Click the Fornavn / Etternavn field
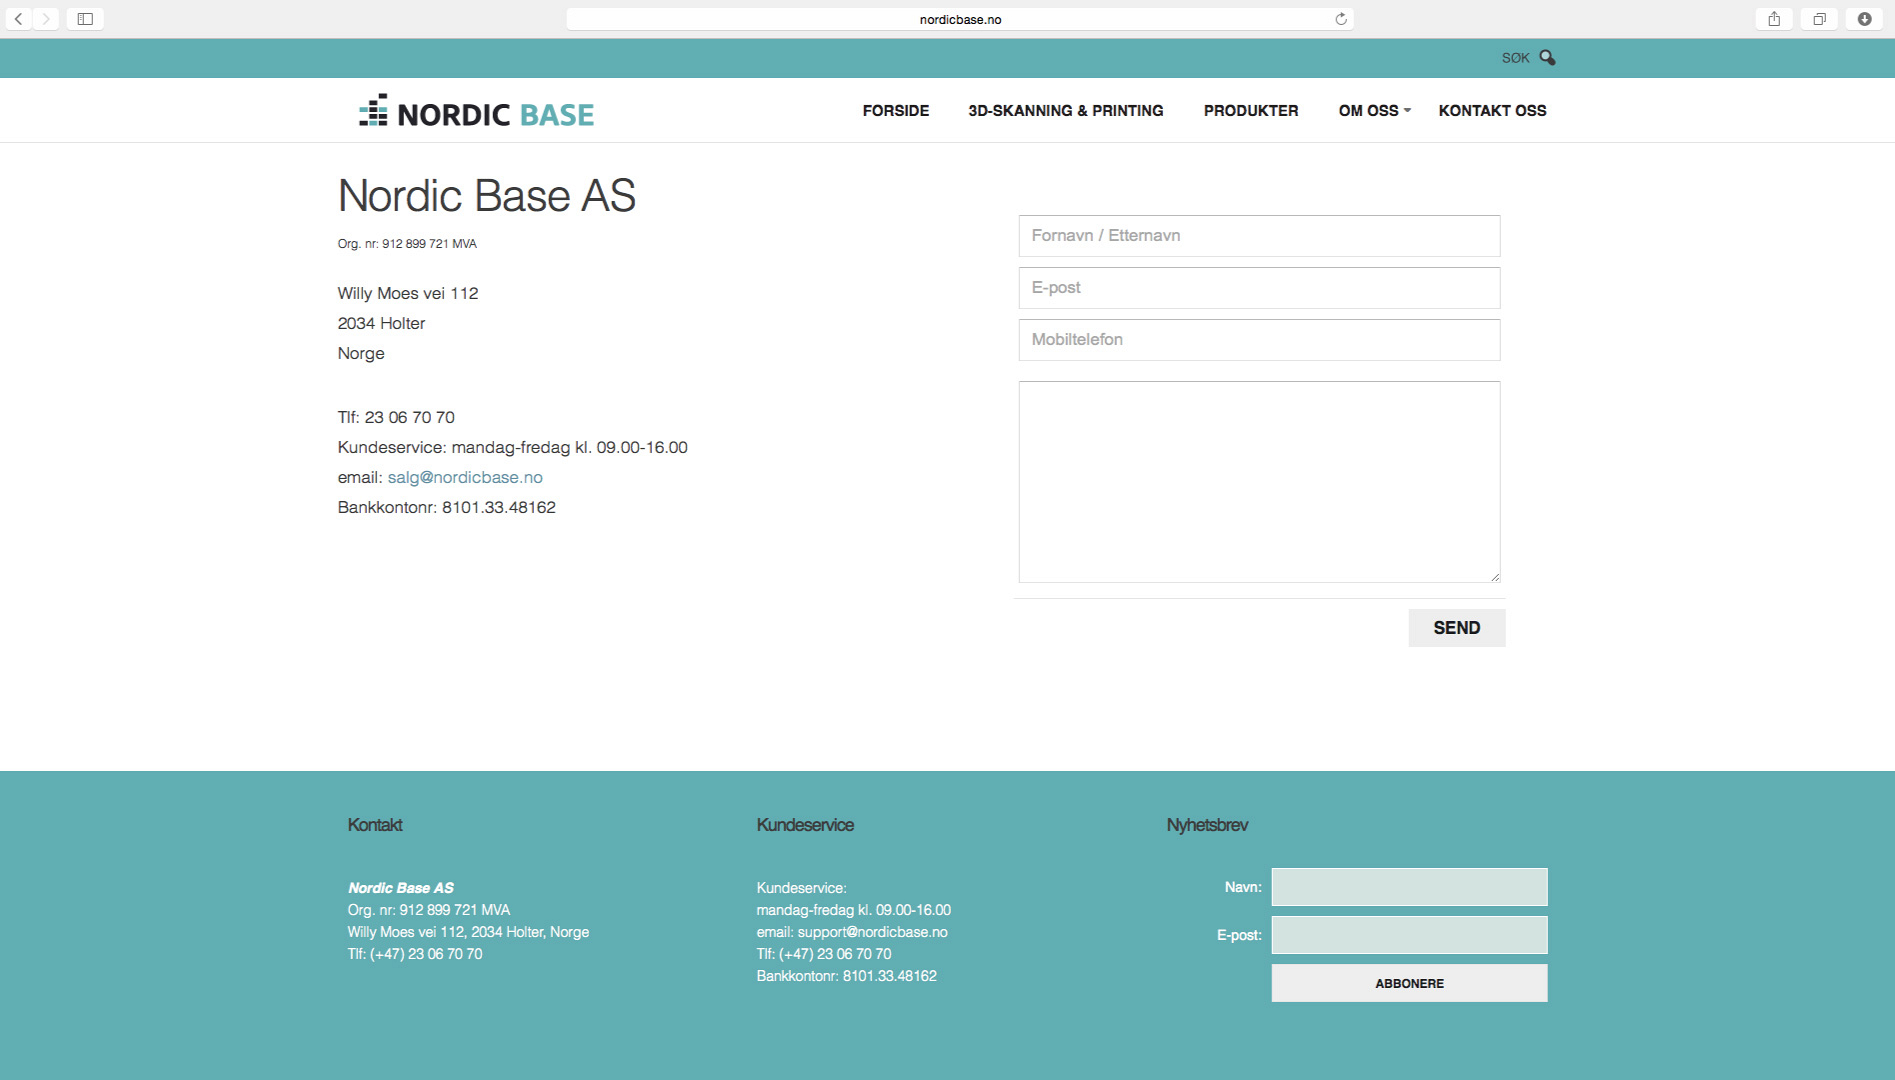Screen dimensions: 1895x1080 pyautogui.click(x=1259, y=236)
